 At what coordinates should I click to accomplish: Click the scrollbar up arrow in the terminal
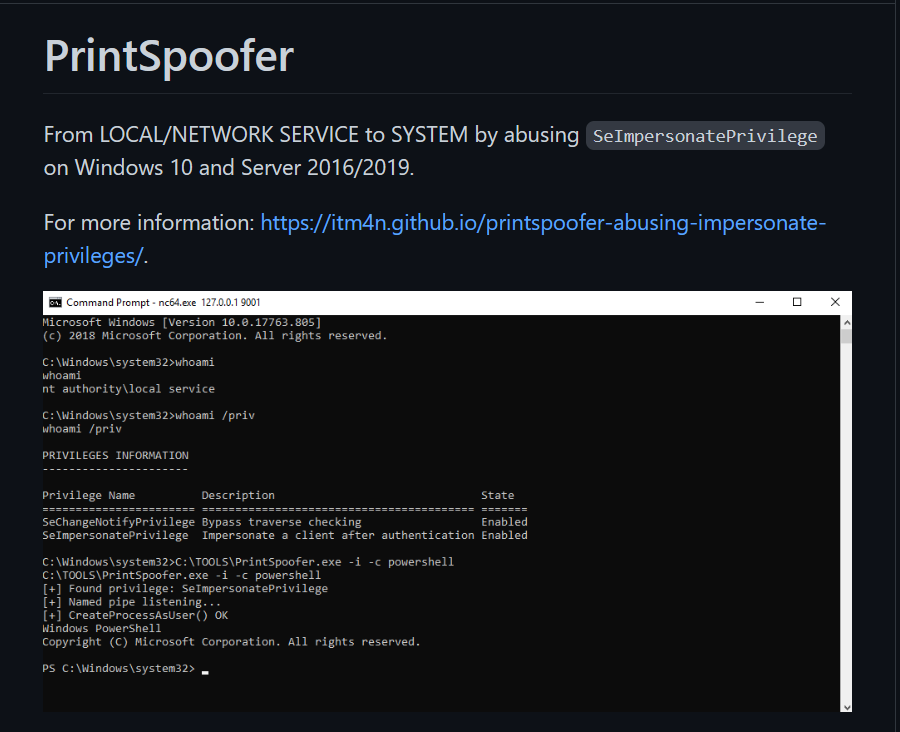846,323
